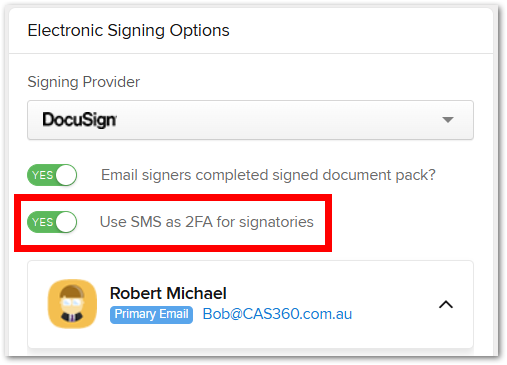Click the Robert Michael signer name
Viewport: 507px width, 365px height.
168,293
